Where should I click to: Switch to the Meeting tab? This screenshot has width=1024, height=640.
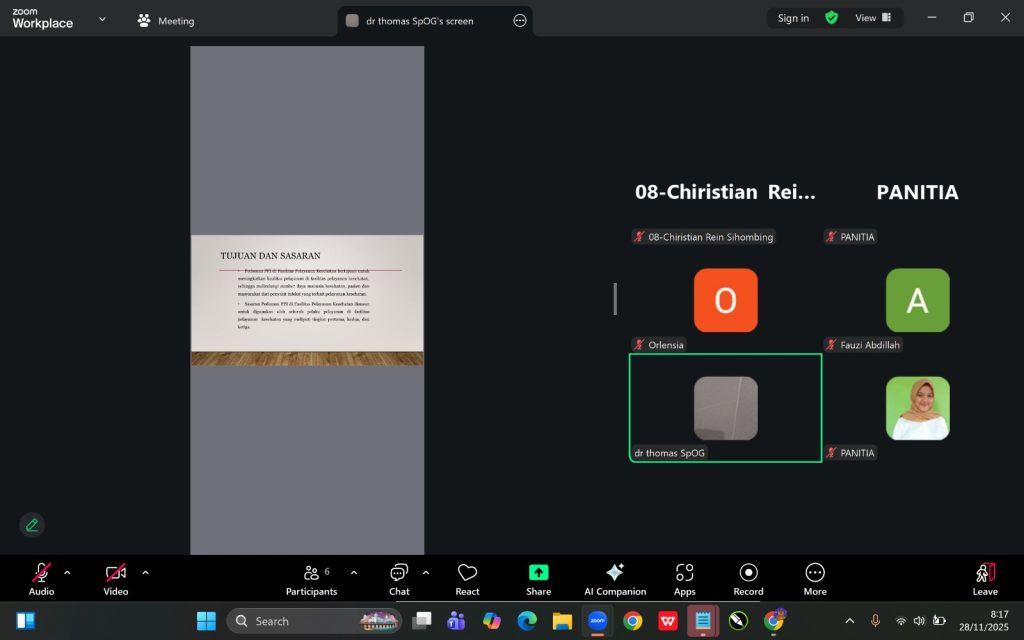click(x=166, y=21)
